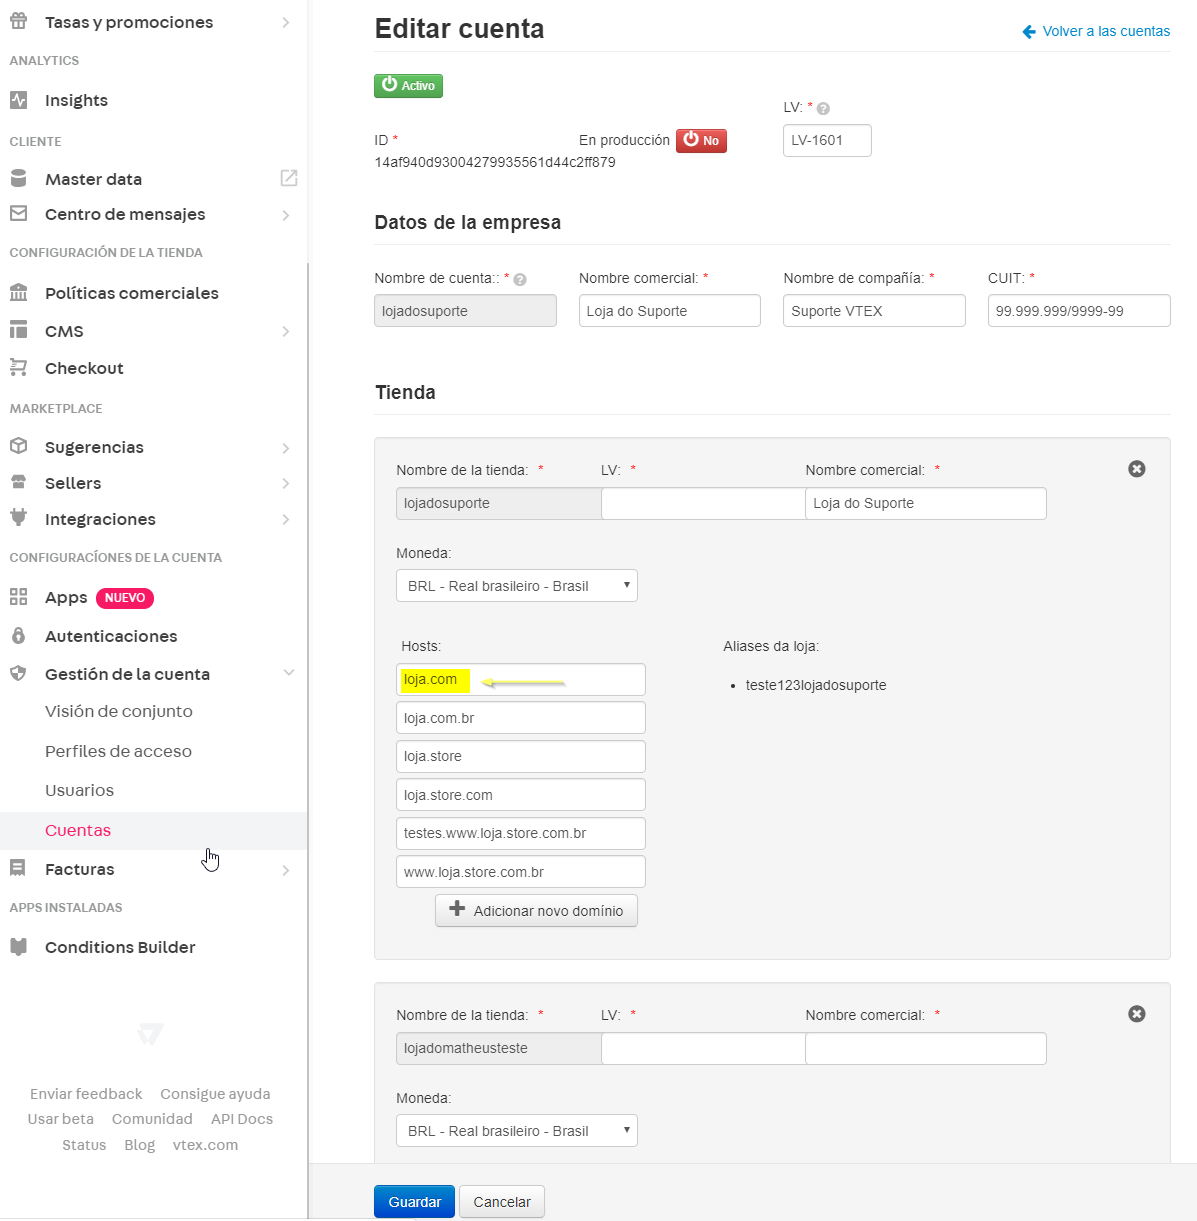Click the Autenticaciones lock icon
The height and width of the screenshot is (1221, 1197).
coord(18,636)
